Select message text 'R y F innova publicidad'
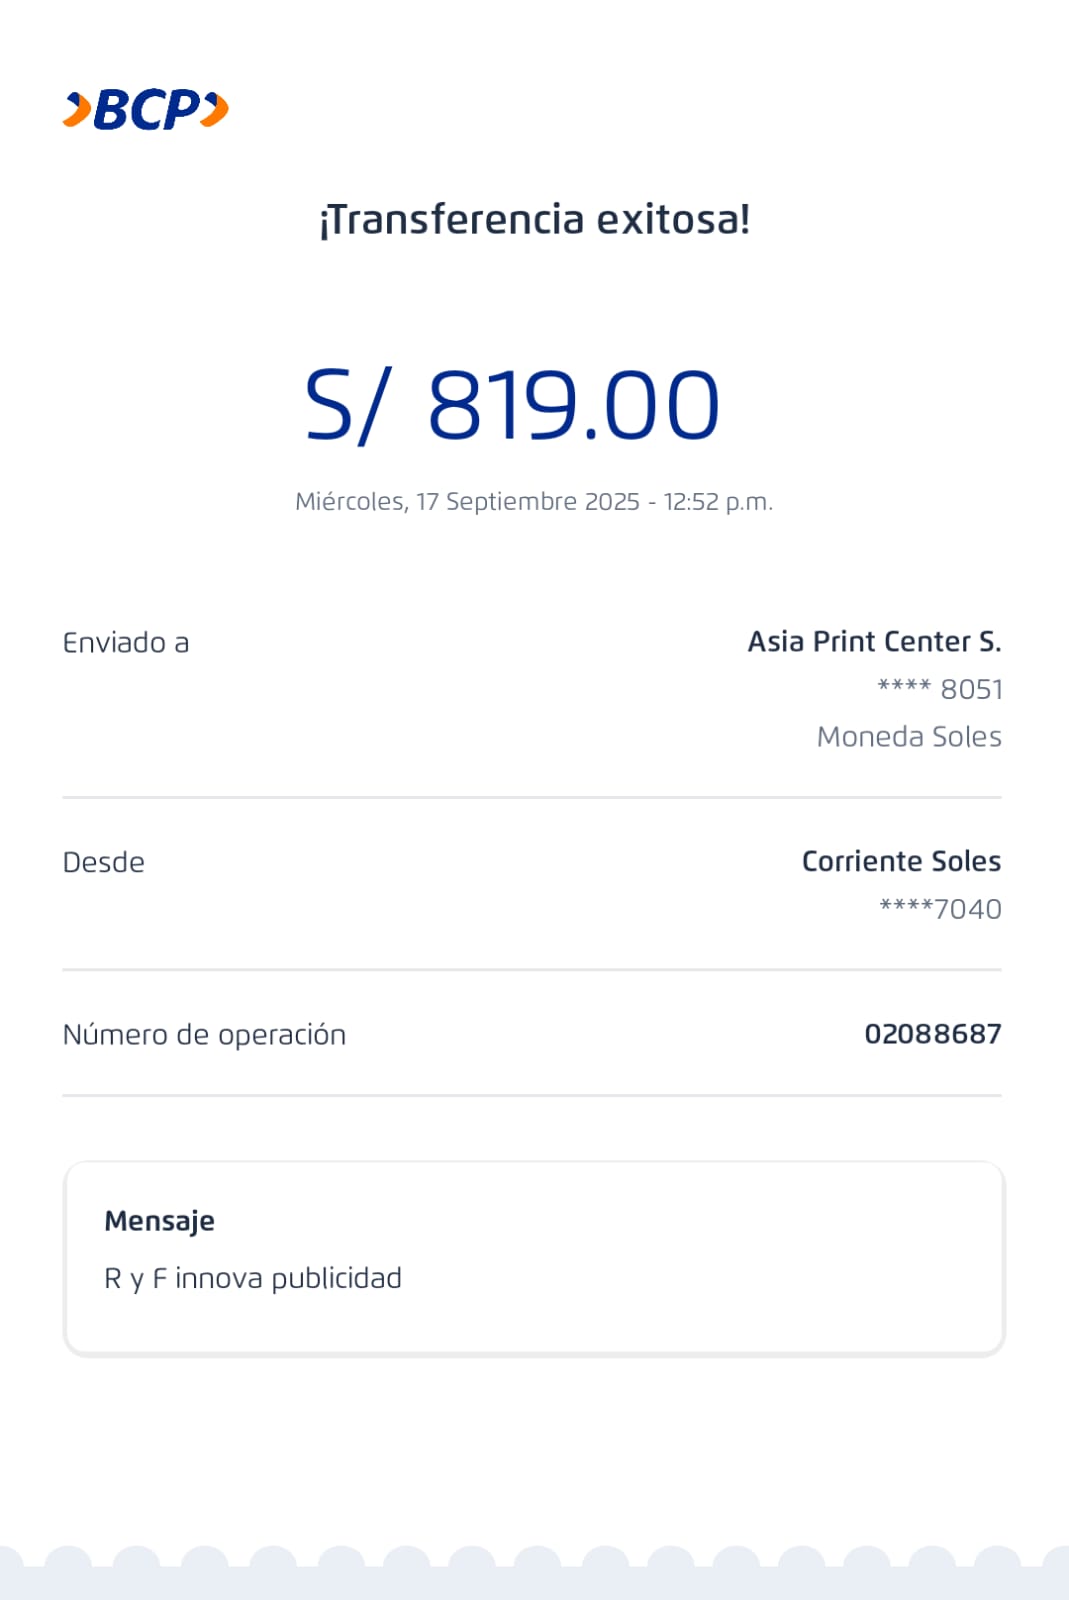The height and width of the screenshot is (1600, 1069). (x=253, y=1279)
